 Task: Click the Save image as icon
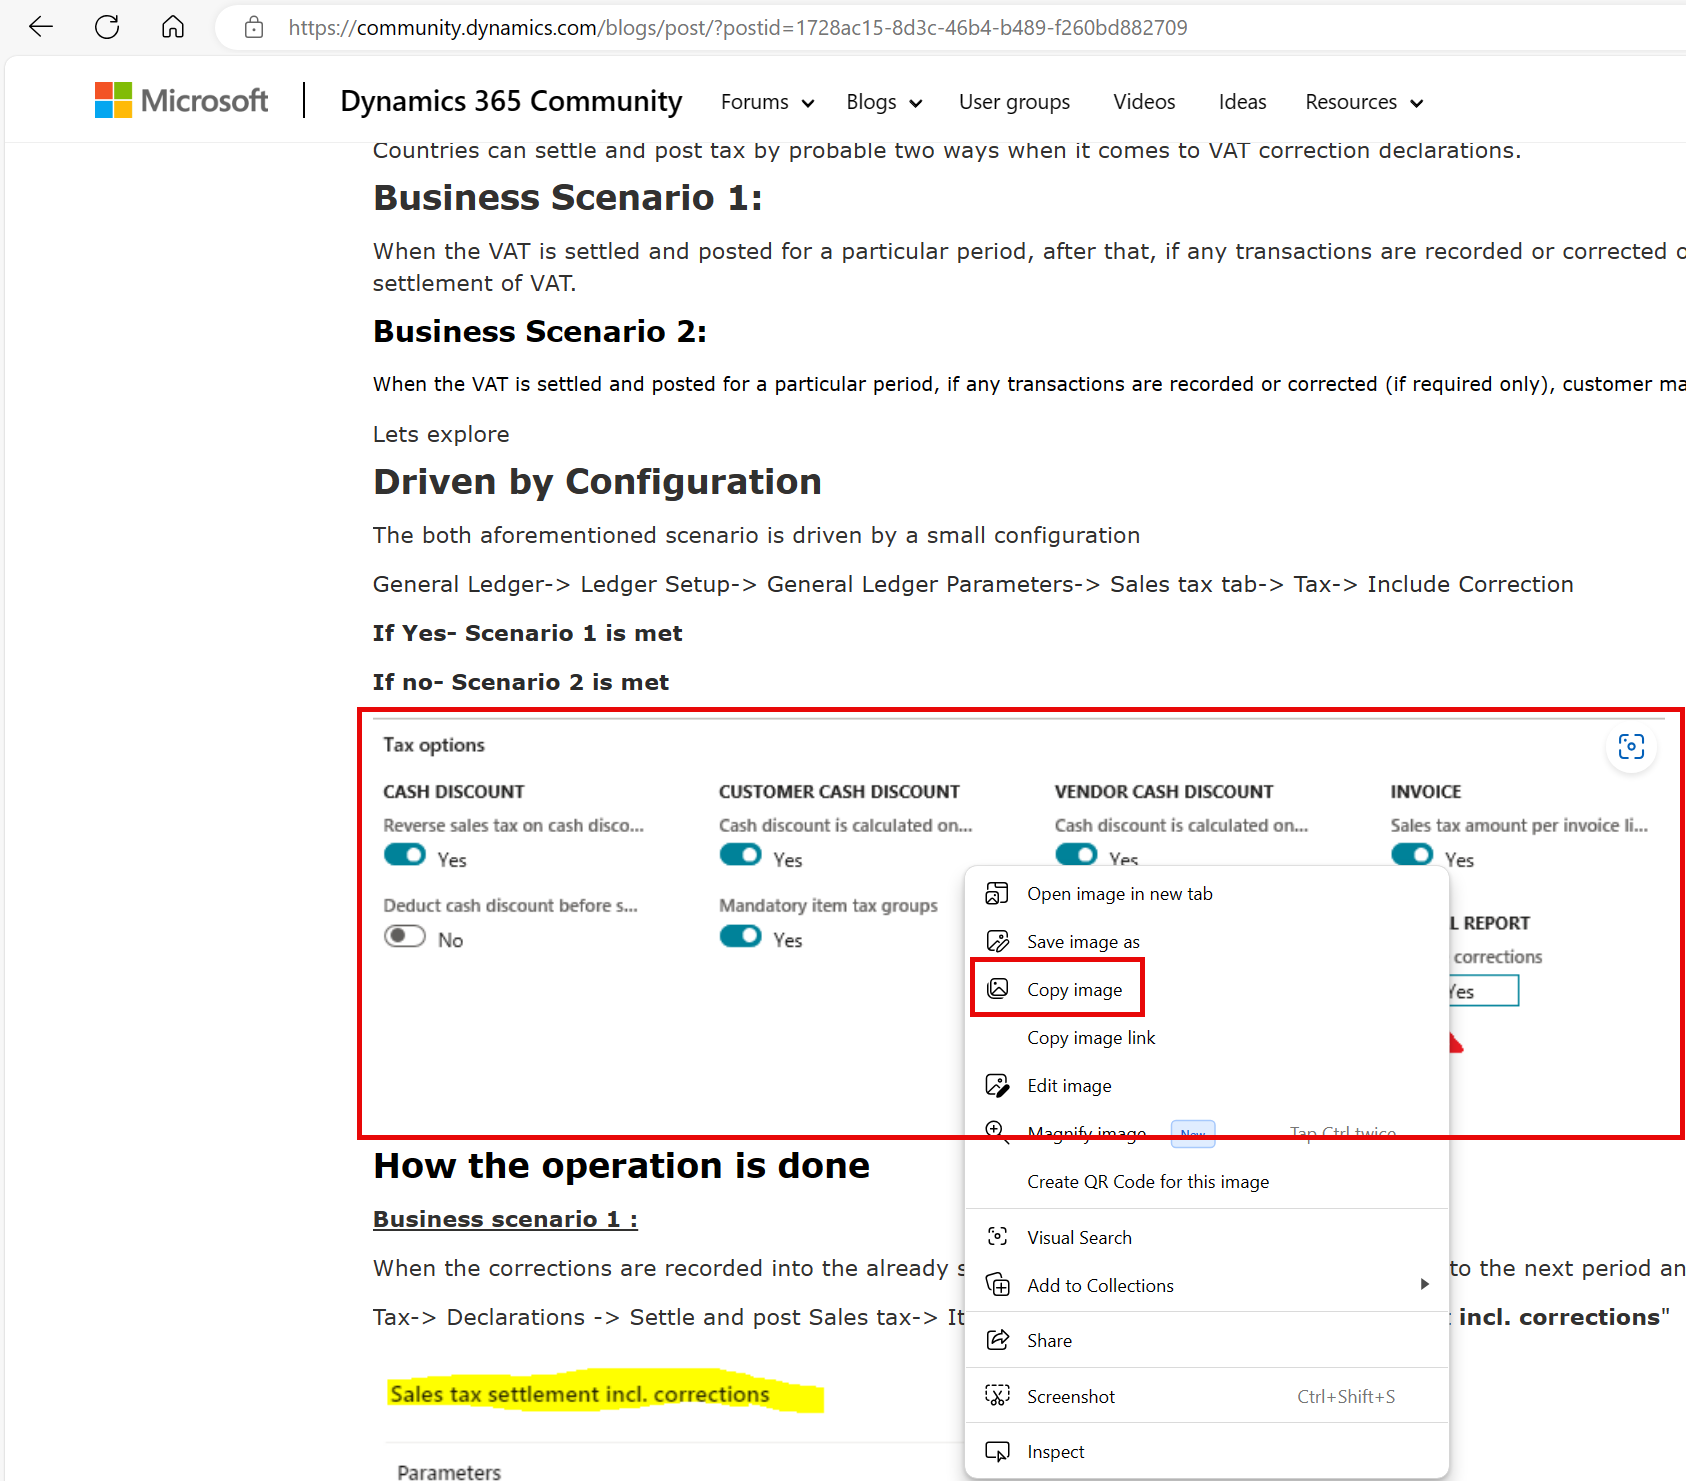[x=997, y=941]
